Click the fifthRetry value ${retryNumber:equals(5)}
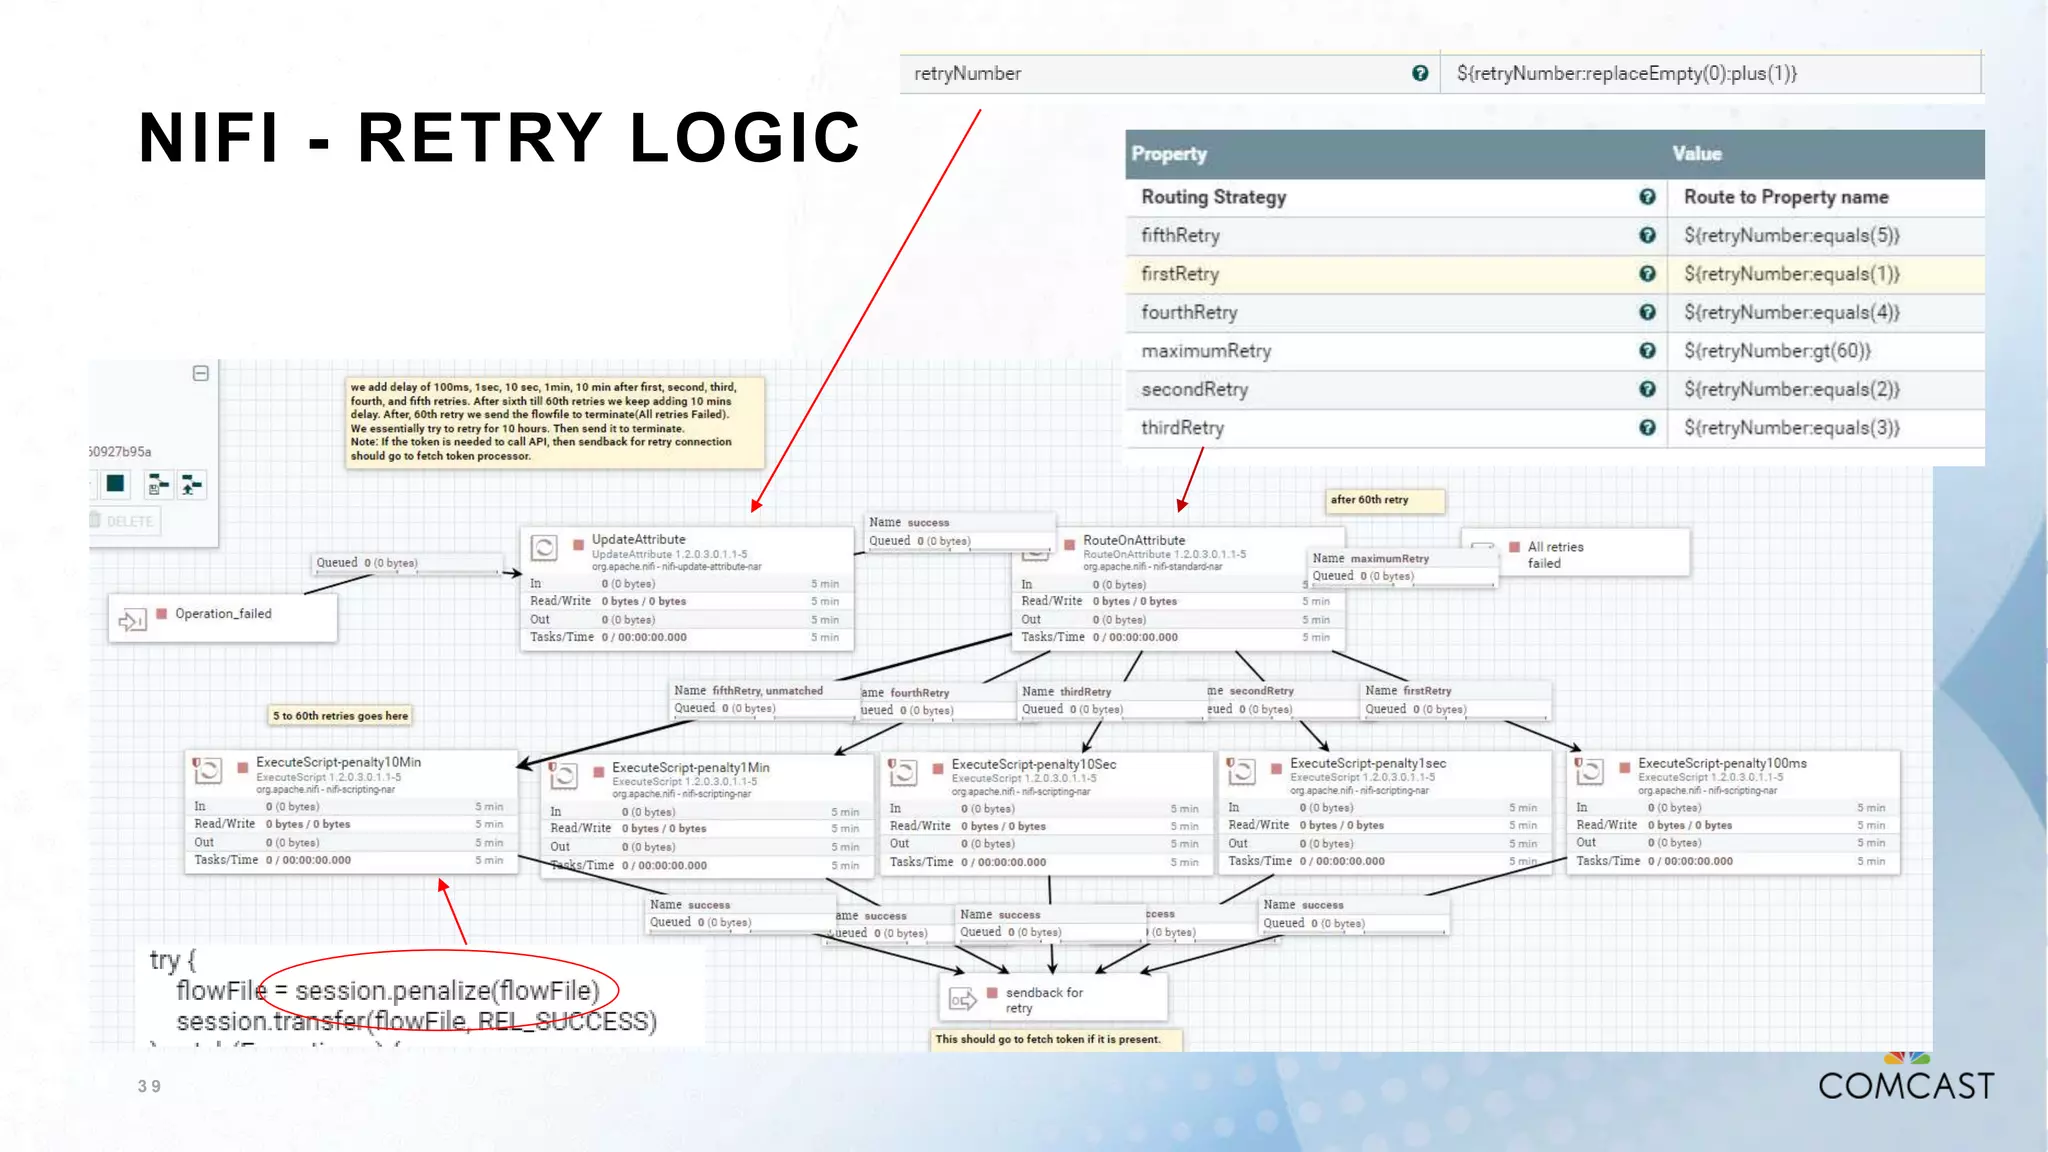Viewport: 2048px width, 1152px height. coord(1791,236)
